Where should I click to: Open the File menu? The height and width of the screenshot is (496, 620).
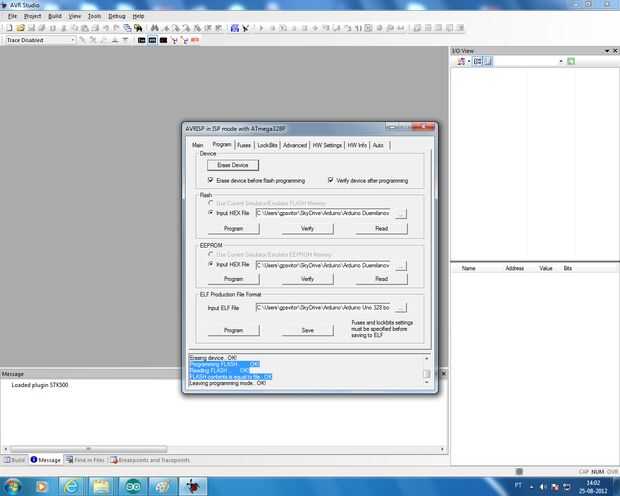(12, 16)
